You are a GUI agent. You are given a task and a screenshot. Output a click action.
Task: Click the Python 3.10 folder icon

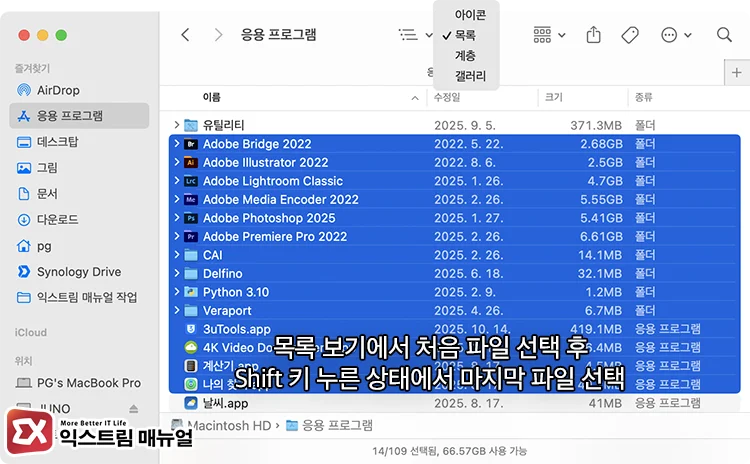(191, 292)
